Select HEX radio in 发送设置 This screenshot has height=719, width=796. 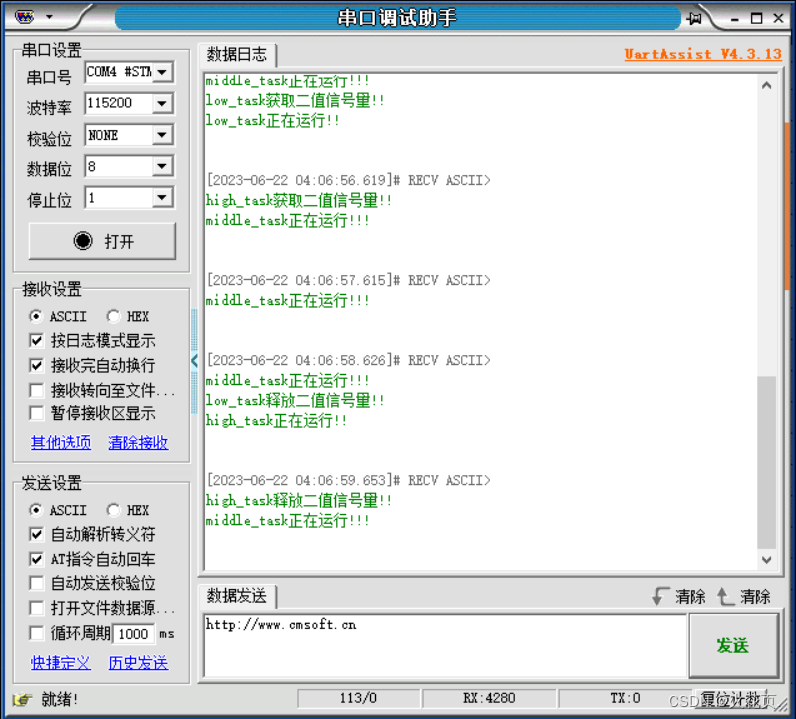(x=113, y=510)
